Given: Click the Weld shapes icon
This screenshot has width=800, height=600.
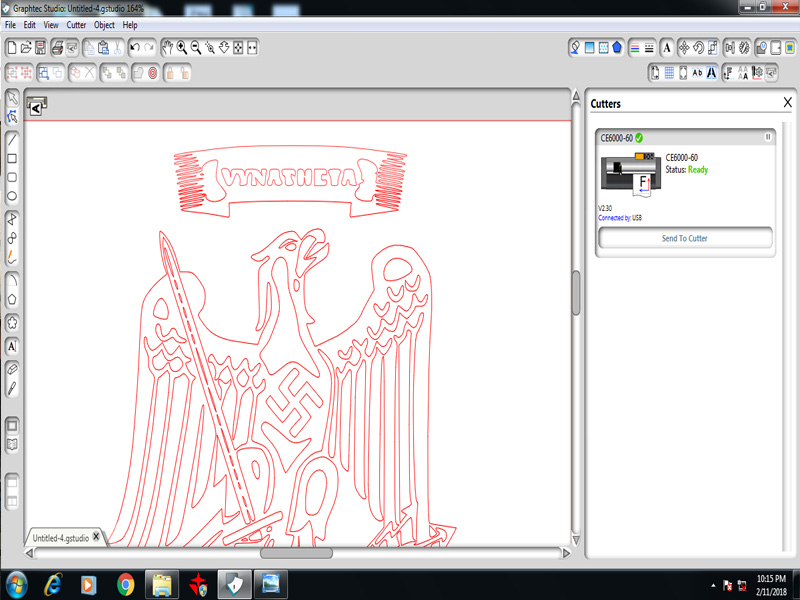Looking at the screenshot, I should click(139, 73).
